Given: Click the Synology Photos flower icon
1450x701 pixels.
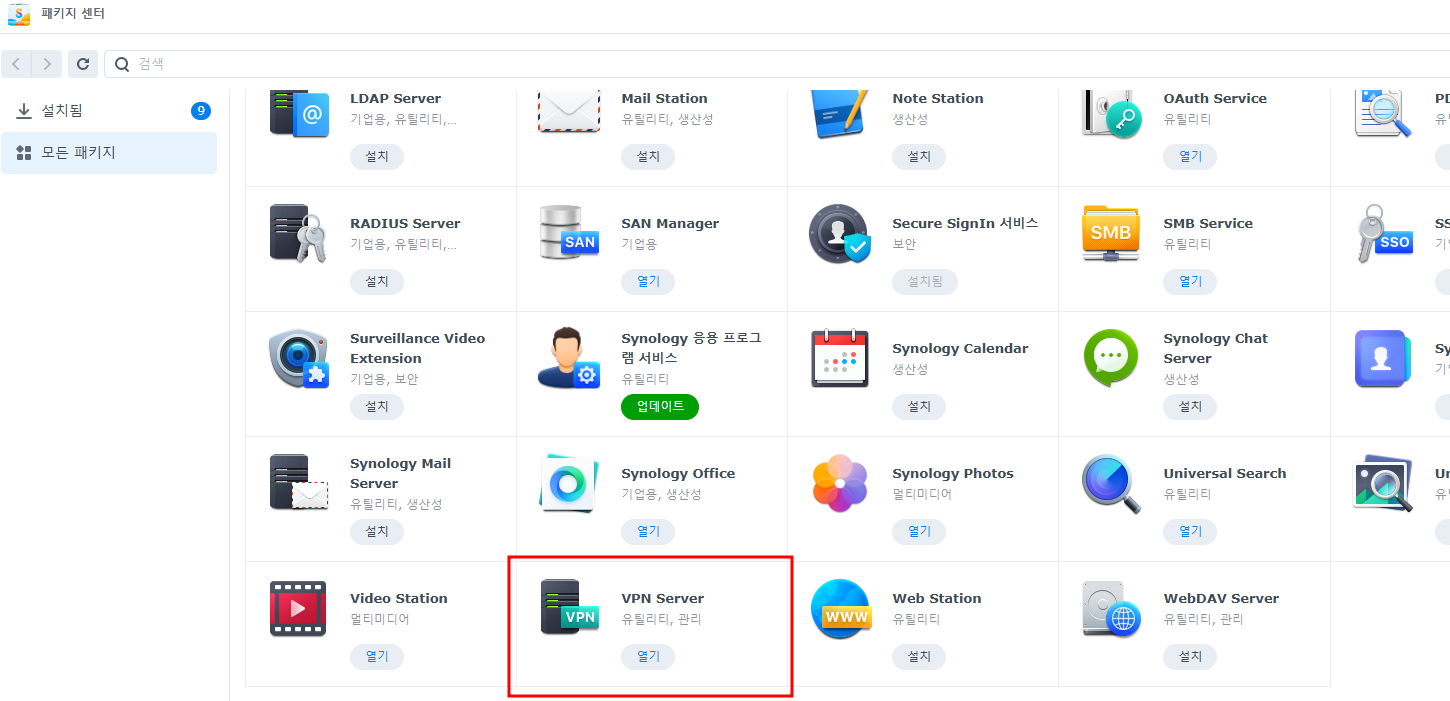Looking at the screenshot, I should pyautogui.click(x=840, y=484).
